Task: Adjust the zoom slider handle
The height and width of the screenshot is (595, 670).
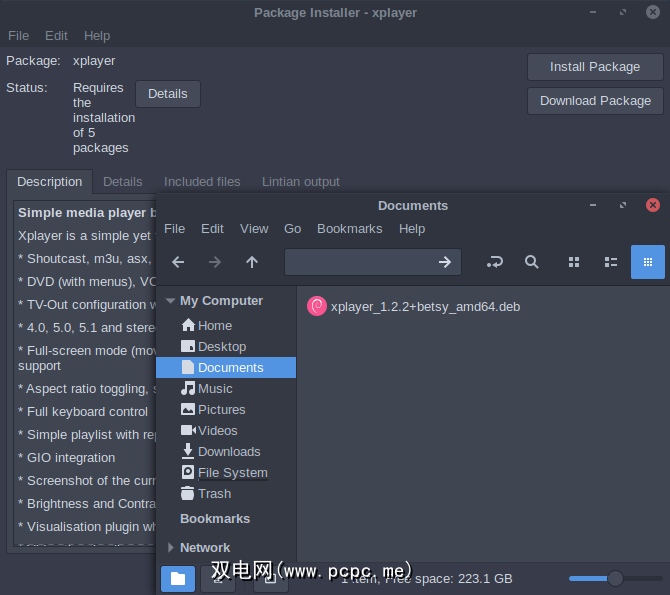Action: pyautogui.click(x=615, y=578)
